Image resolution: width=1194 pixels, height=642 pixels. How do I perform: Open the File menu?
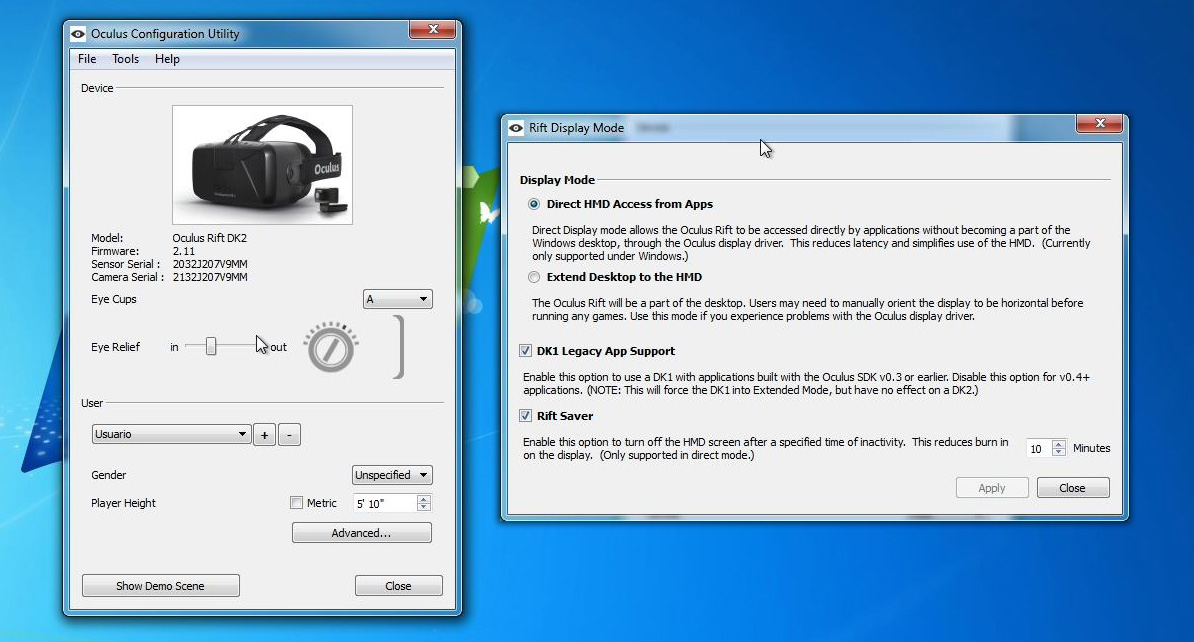[x=87, y=59]
